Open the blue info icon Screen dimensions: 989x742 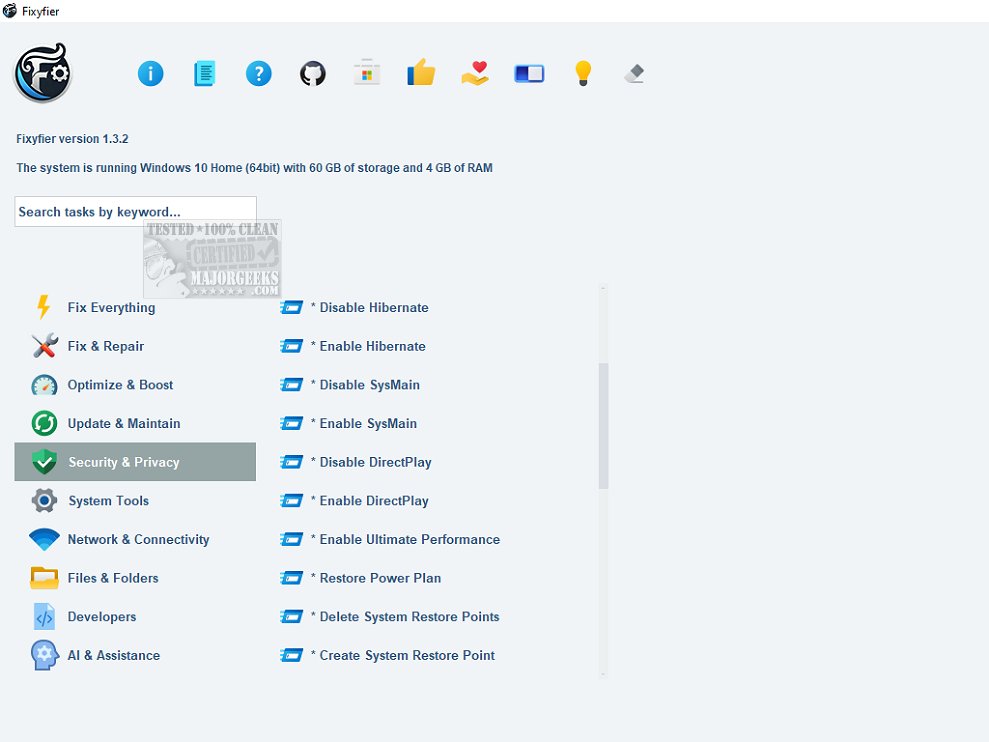click(150, 74)
